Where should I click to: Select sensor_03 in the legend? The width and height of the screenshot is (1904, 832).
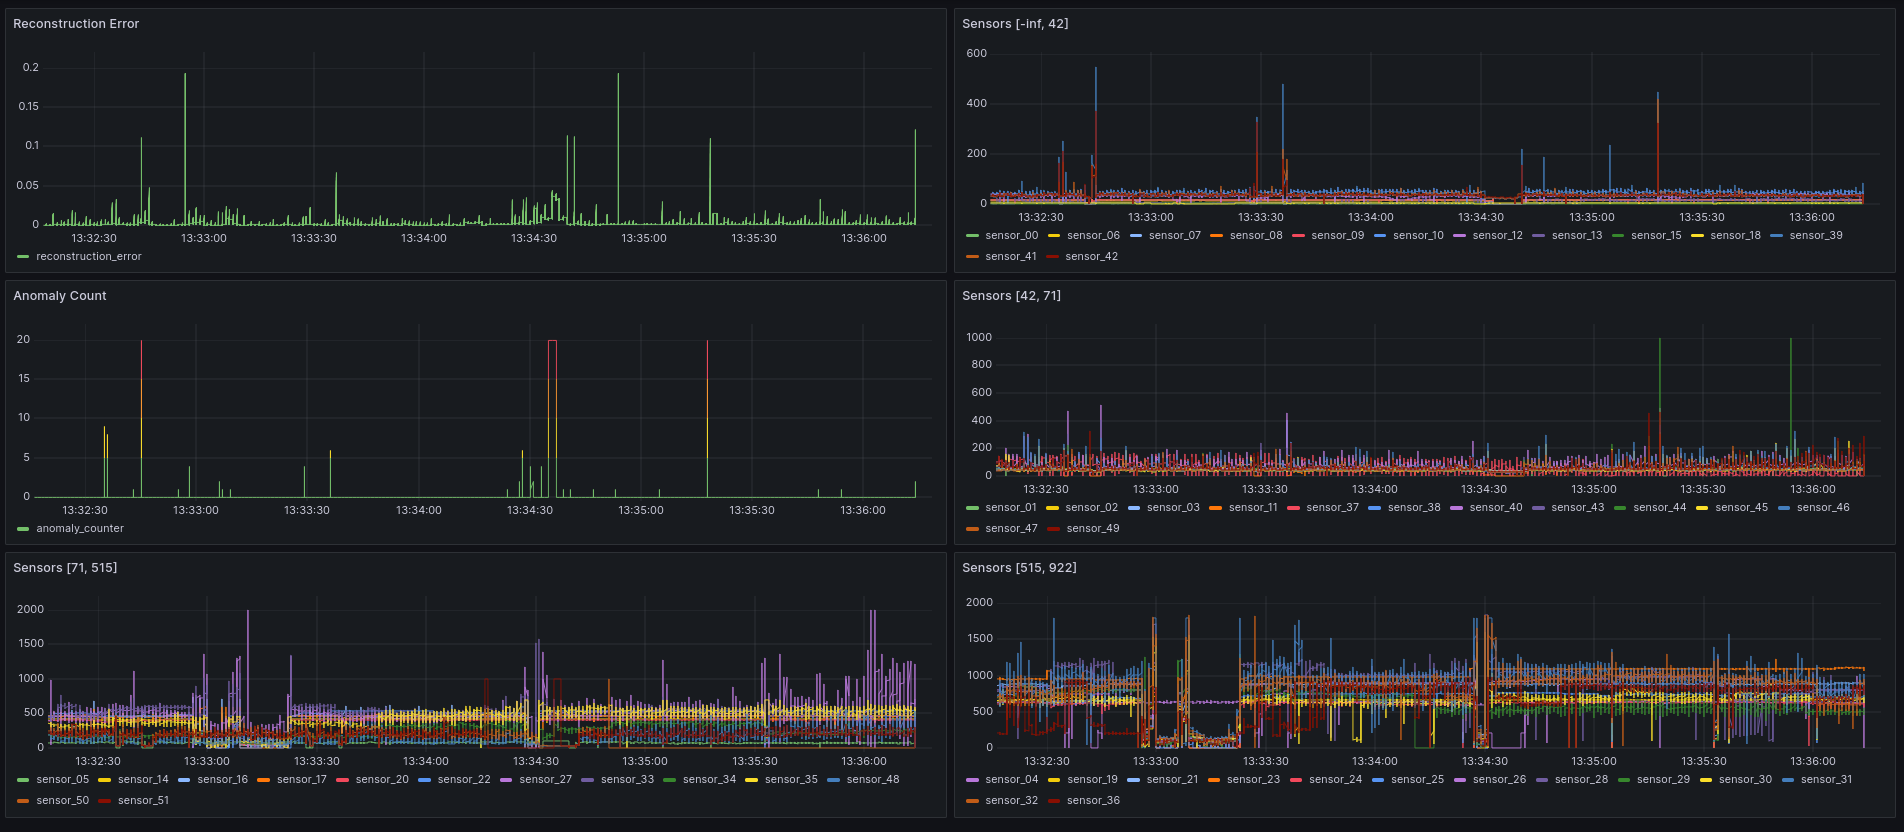1173,508
